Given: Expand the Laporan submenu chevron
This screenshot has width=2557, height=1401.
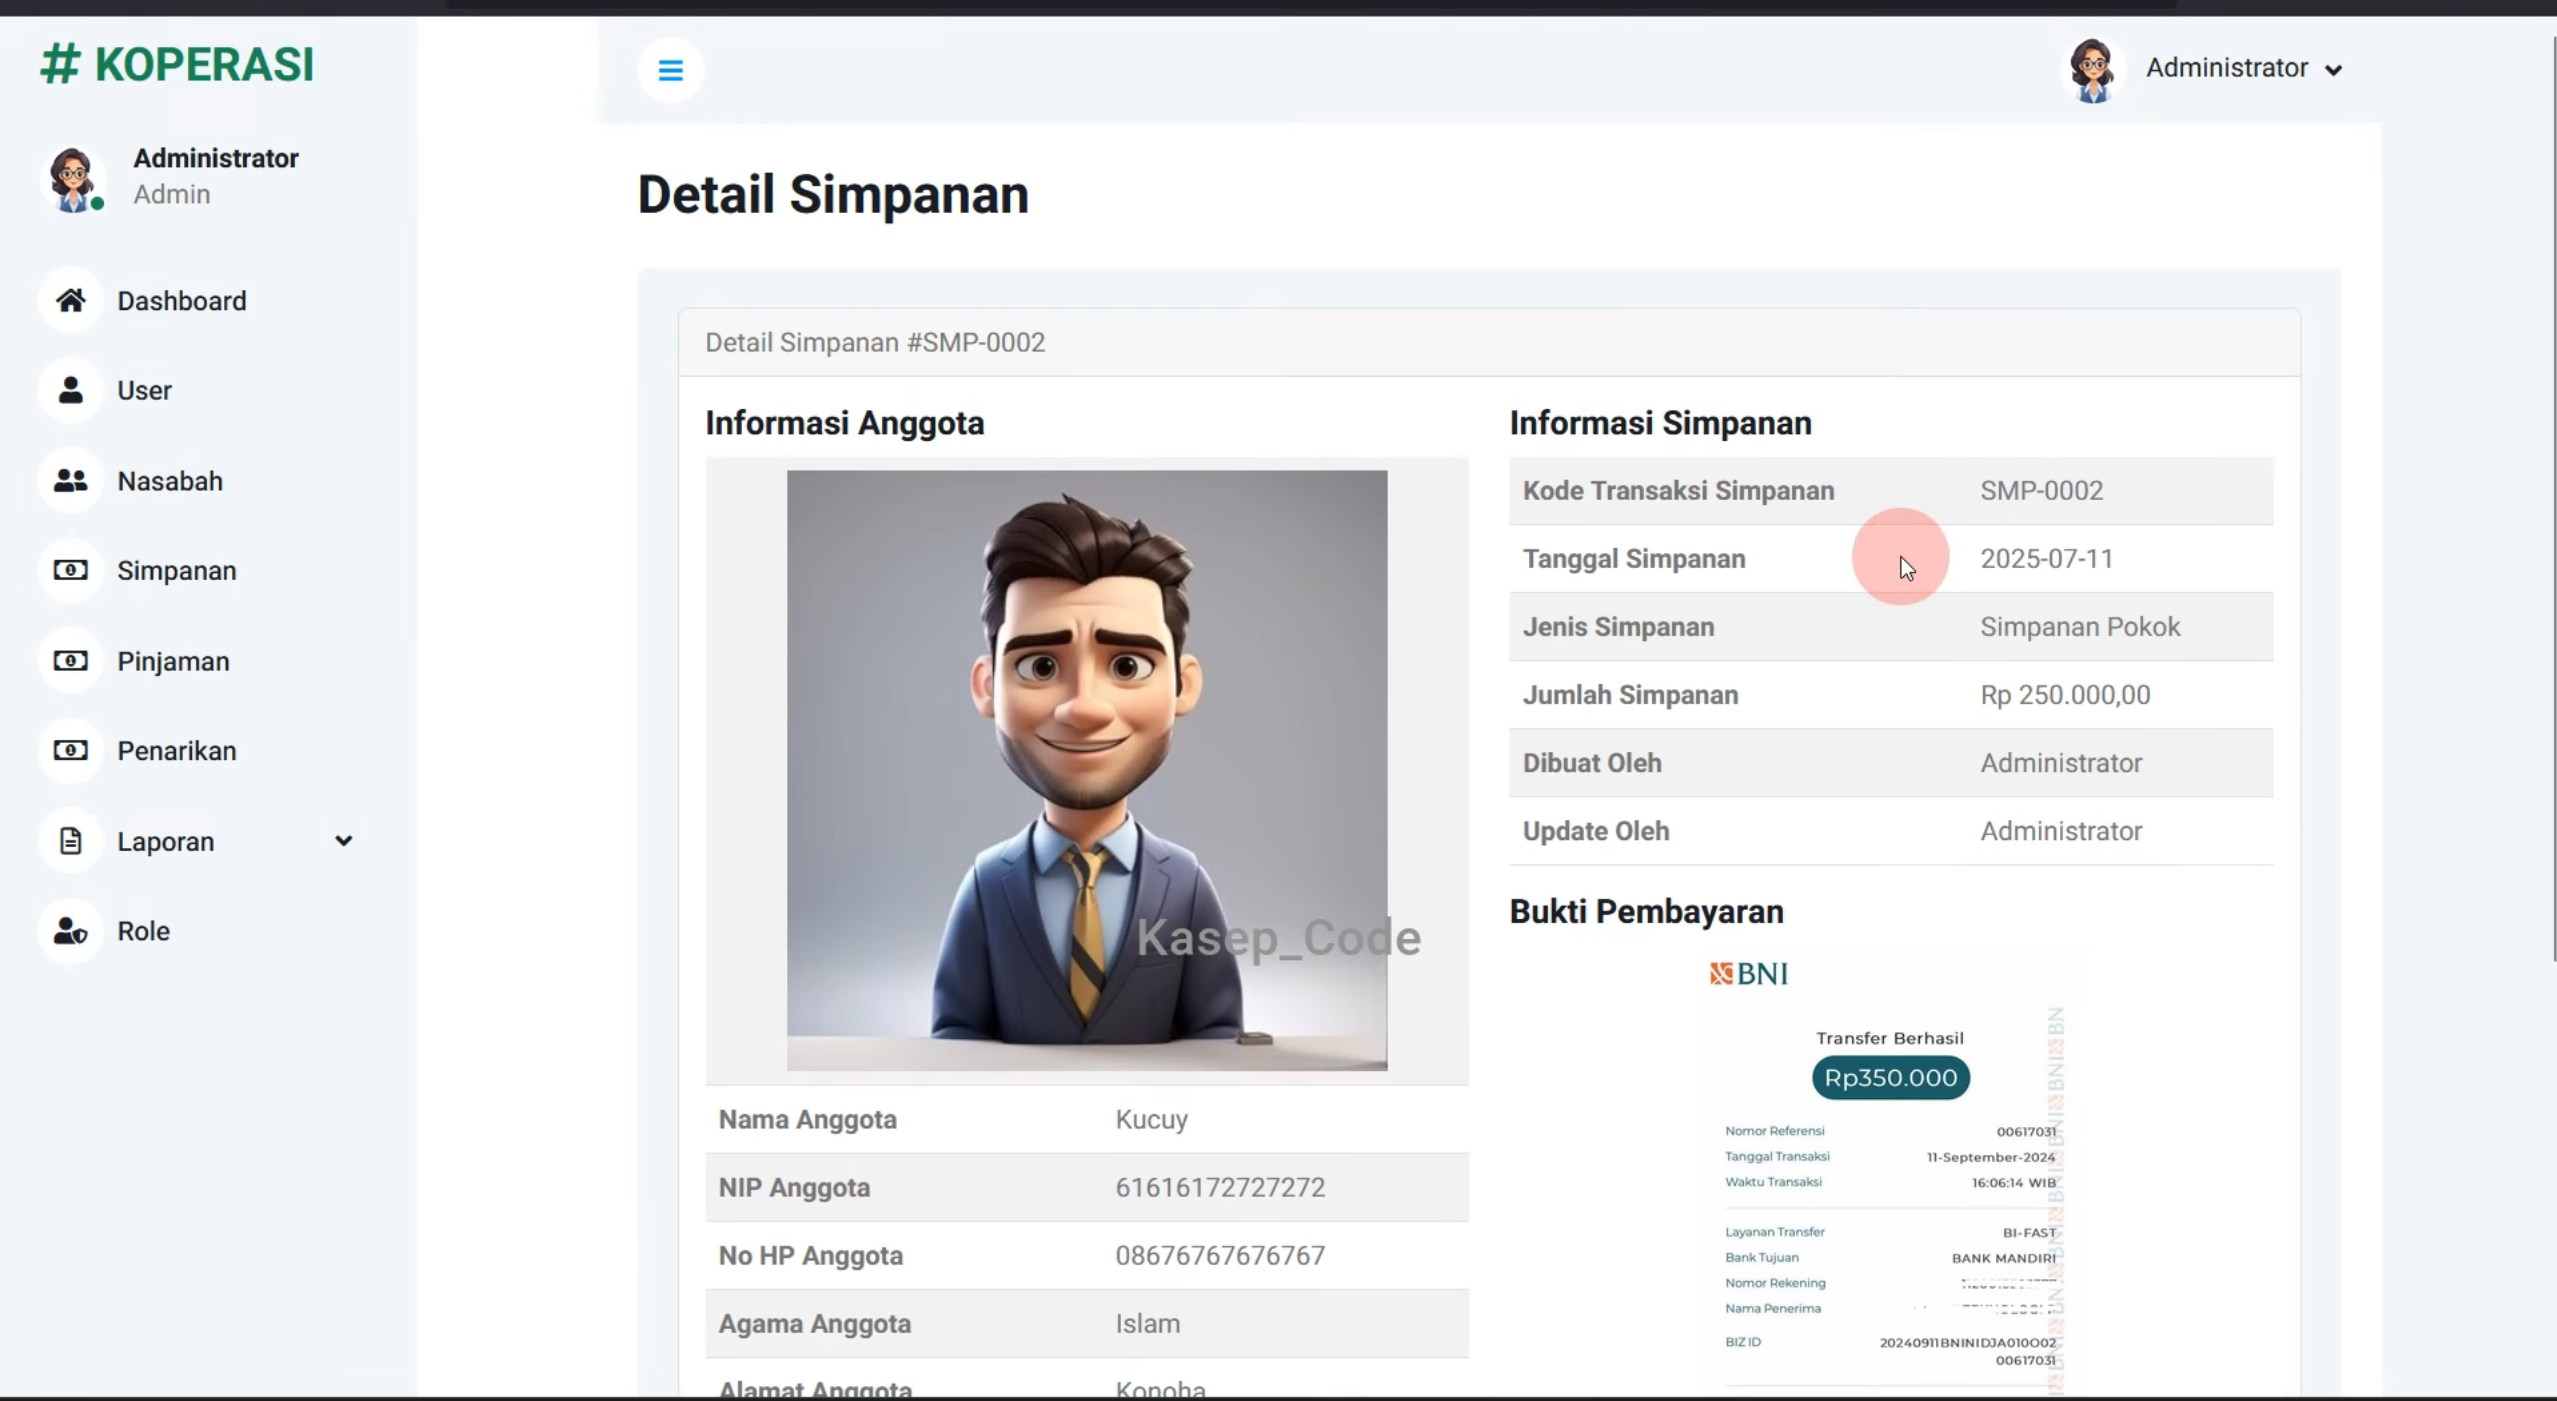Looking at the screenshot, I should (x=343, y=841).
